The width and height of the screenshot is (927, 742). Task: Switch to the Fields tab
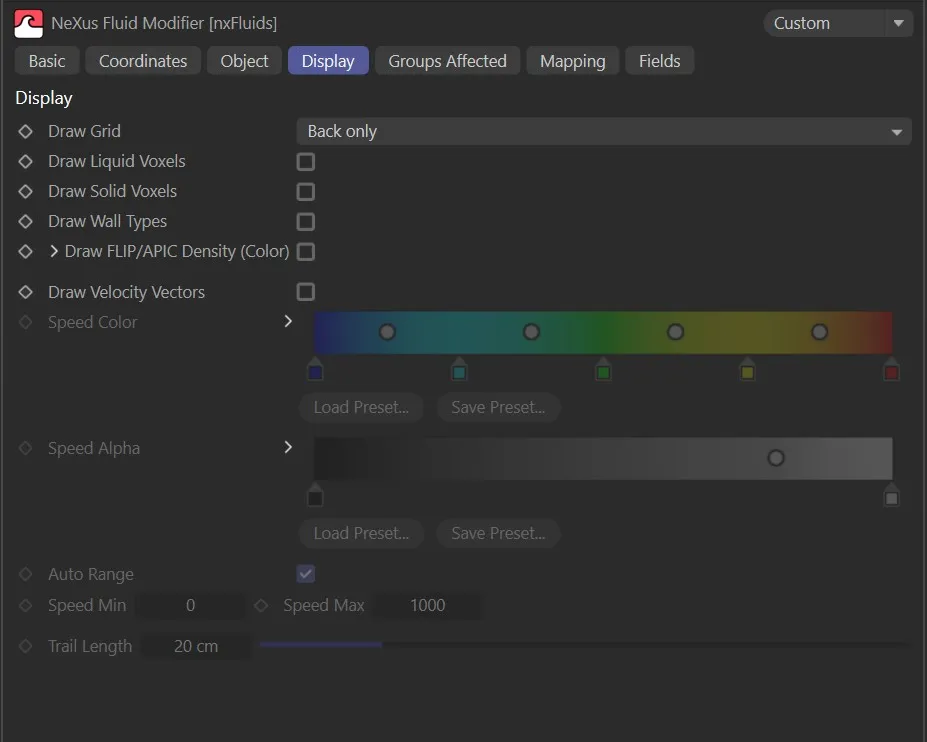[x=659, y=60]
